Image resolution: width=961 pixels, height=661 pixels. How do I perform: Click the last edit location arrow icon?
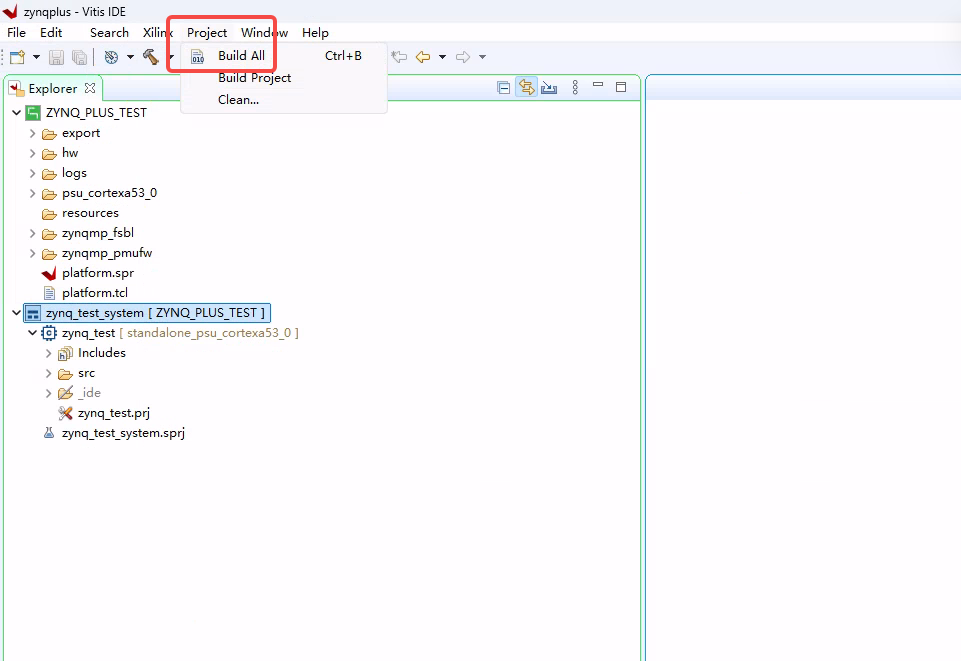click(399, 57)
